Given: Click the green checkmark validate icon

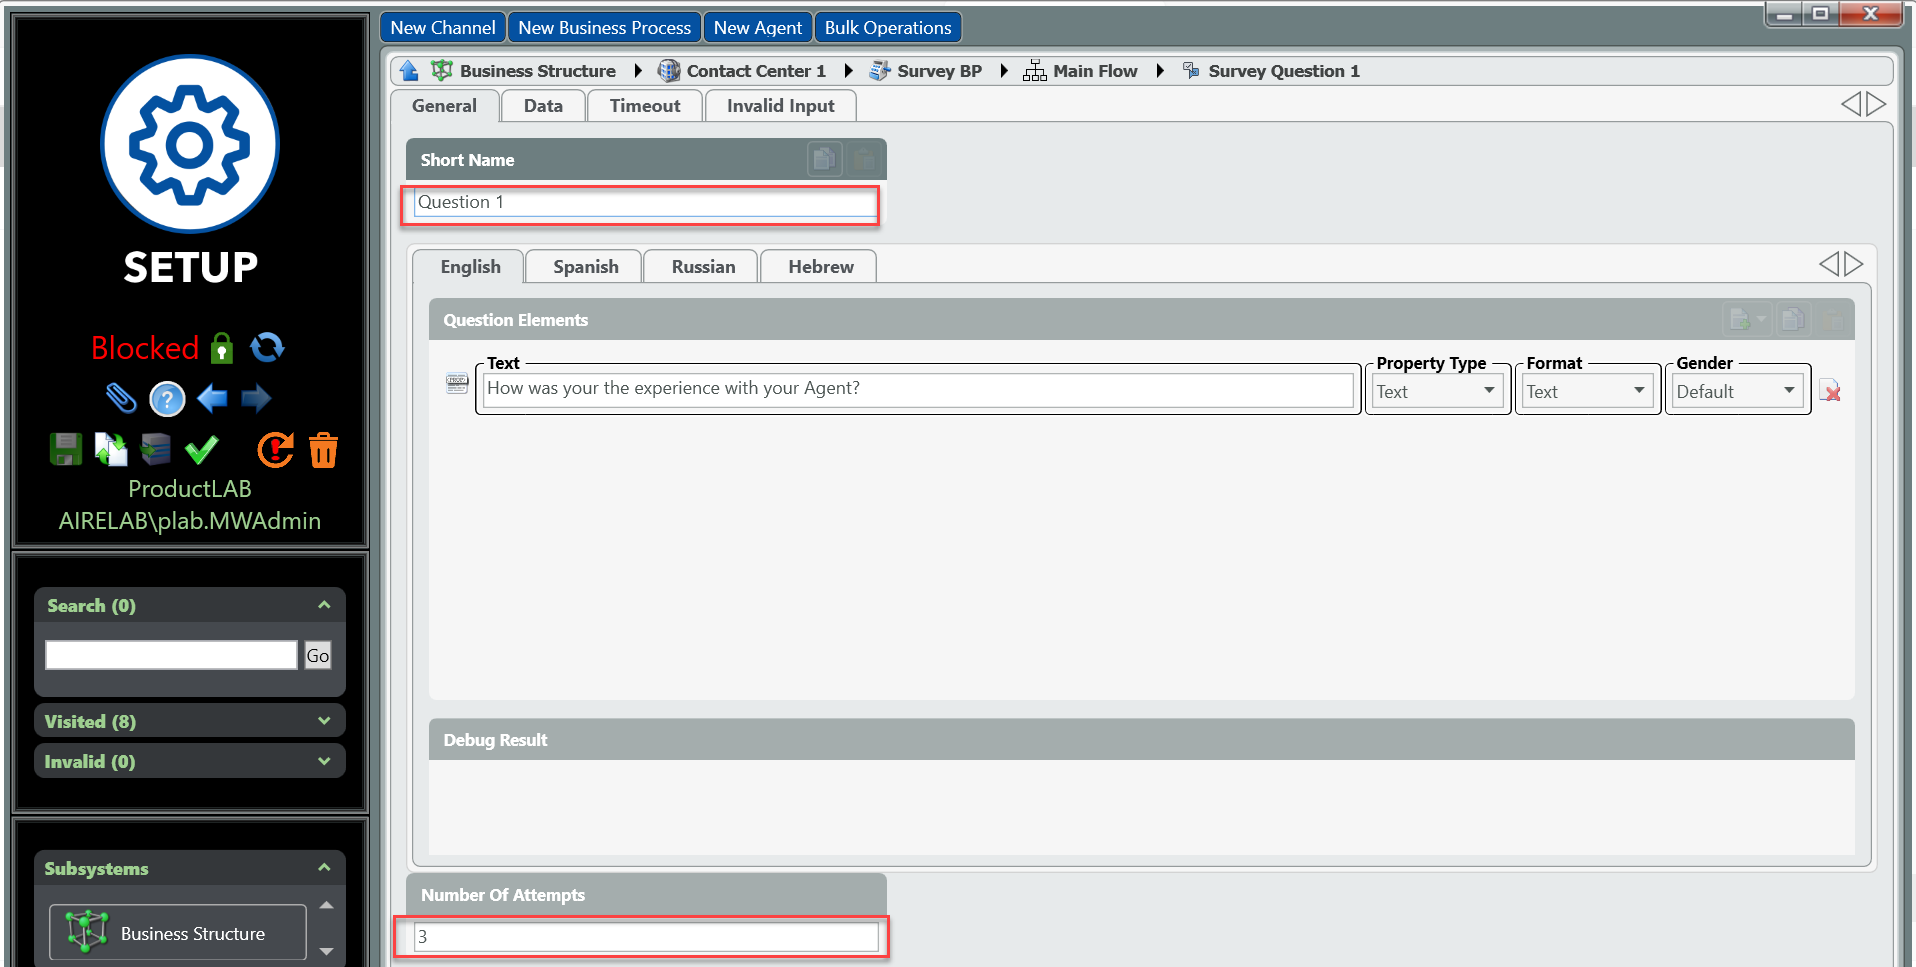Looking at the screenshot, I should (201, 450).
